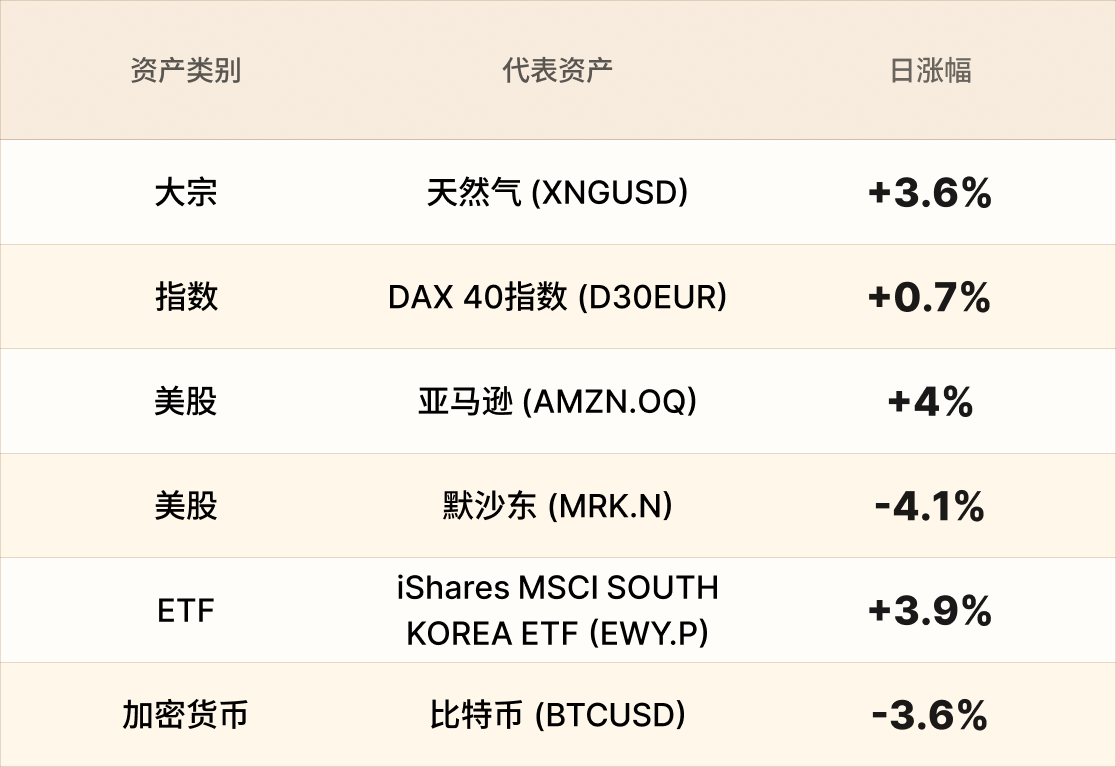Select the 加密货币 category cell
Image resolution: width=1116 pixels, height=767 pixels.
(x=185, y=715)
